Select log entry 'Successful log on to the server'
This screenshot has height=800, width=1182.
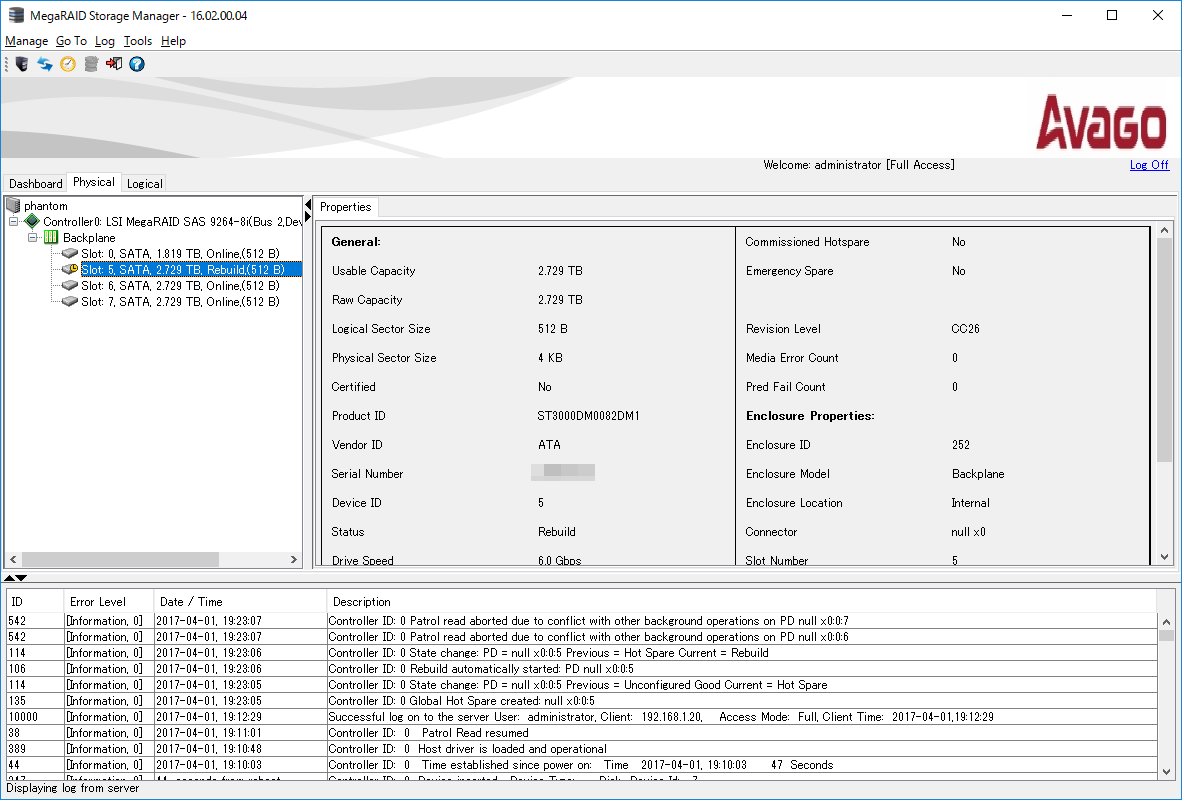(x=582, y=717)
